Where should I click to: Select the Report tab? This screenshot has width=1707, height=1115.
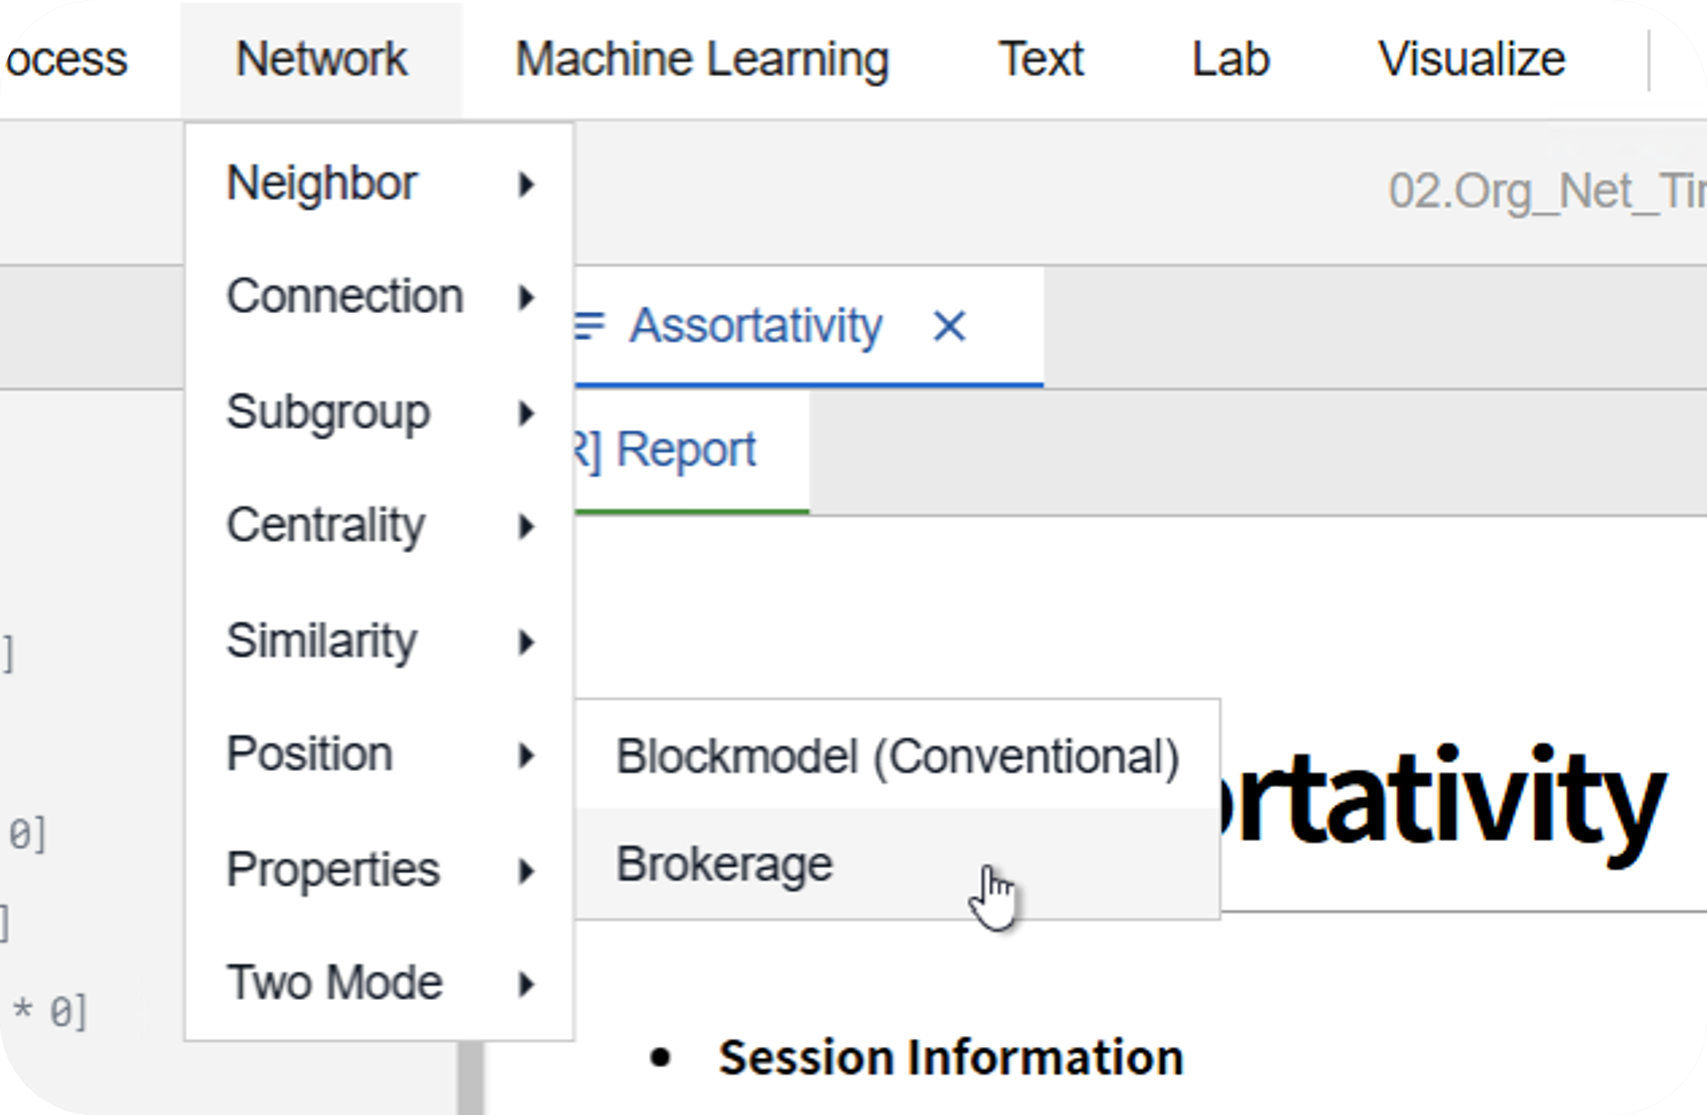[686, 450]
